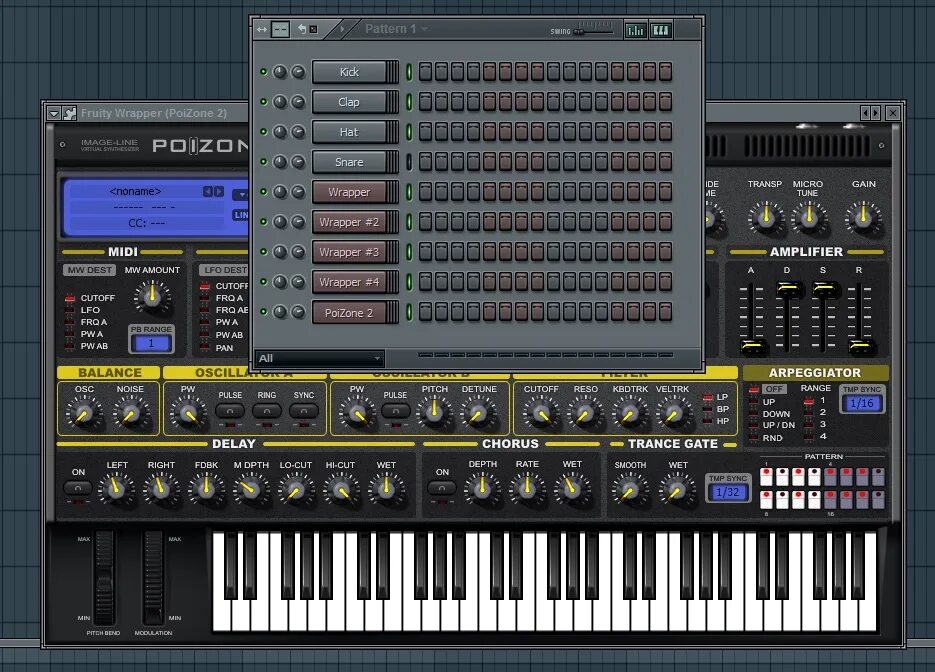This screenshot has width=935, height=672.
Task: Click the small X icon next to undo
Action: 314,29
